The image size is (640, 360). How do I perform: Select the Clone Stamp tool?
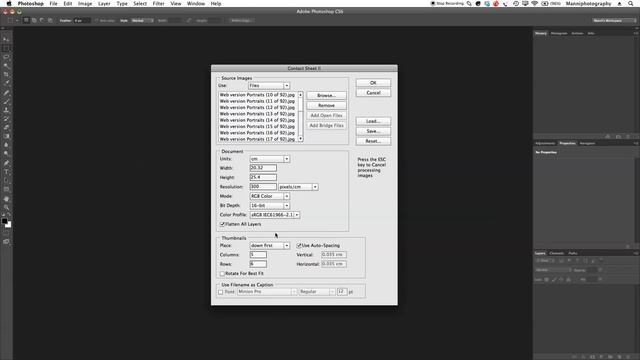[6, 110]
